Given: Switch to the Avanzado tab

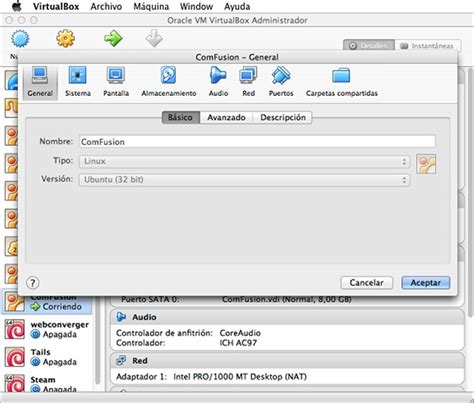Looking at the screenshot, I should [226, 117].
